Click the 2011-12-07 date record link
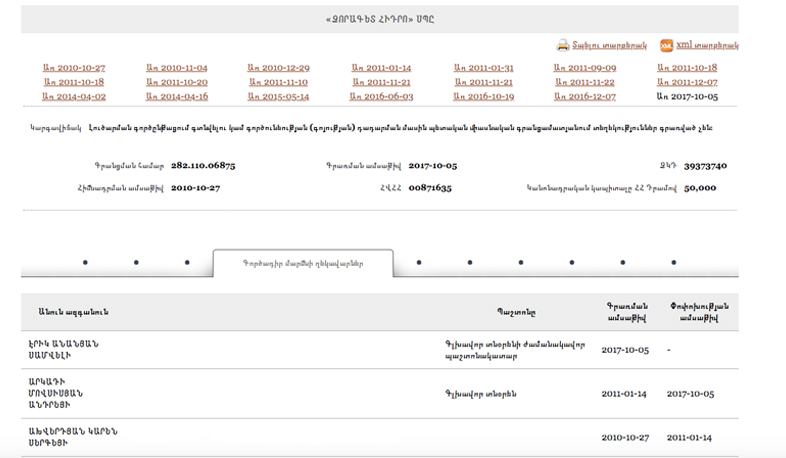 pyautogui.click(x=687, y=82)
